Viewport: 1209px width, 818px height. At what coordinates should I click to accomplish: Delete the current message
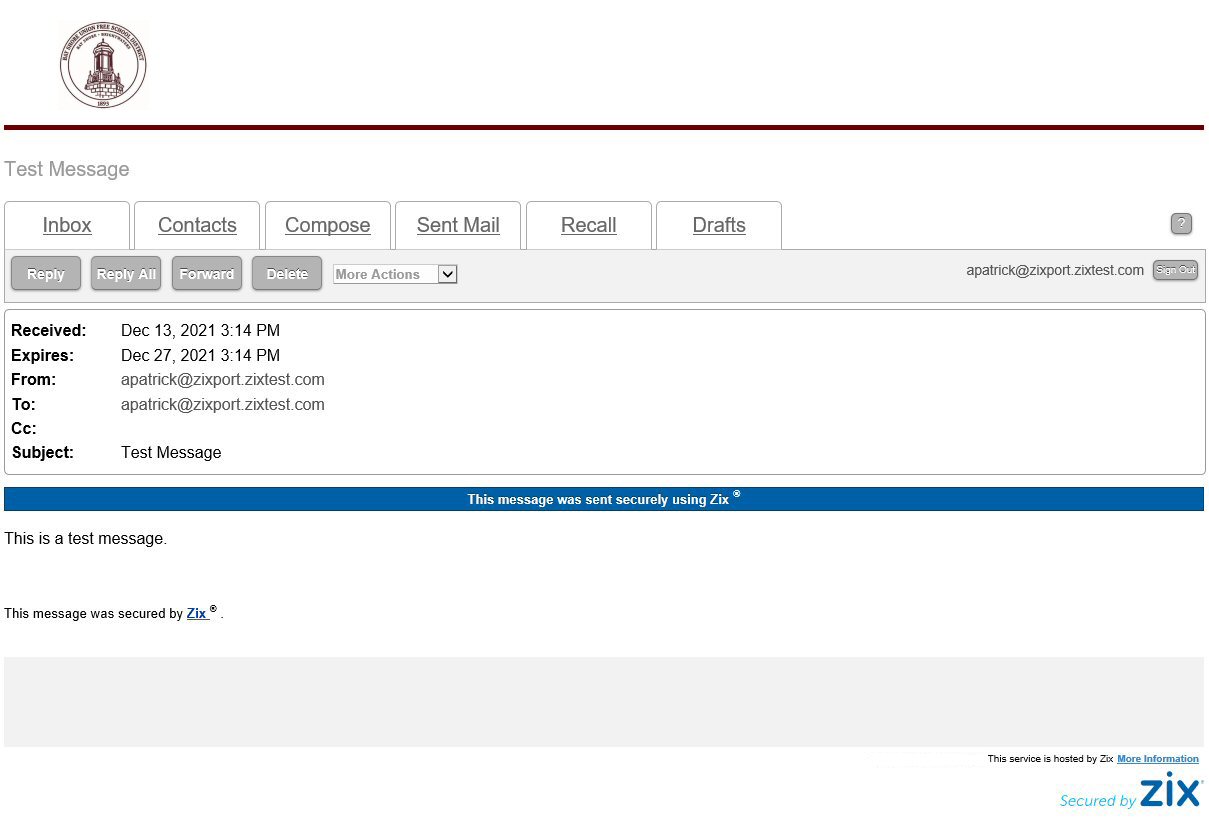pos(287,274)
